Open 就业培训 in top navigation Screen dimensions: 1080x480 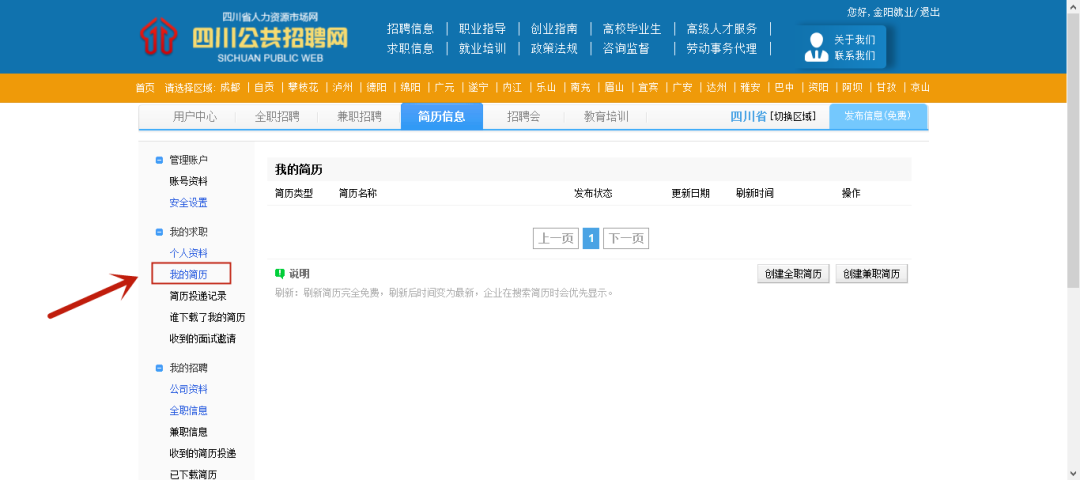point(482,49)
